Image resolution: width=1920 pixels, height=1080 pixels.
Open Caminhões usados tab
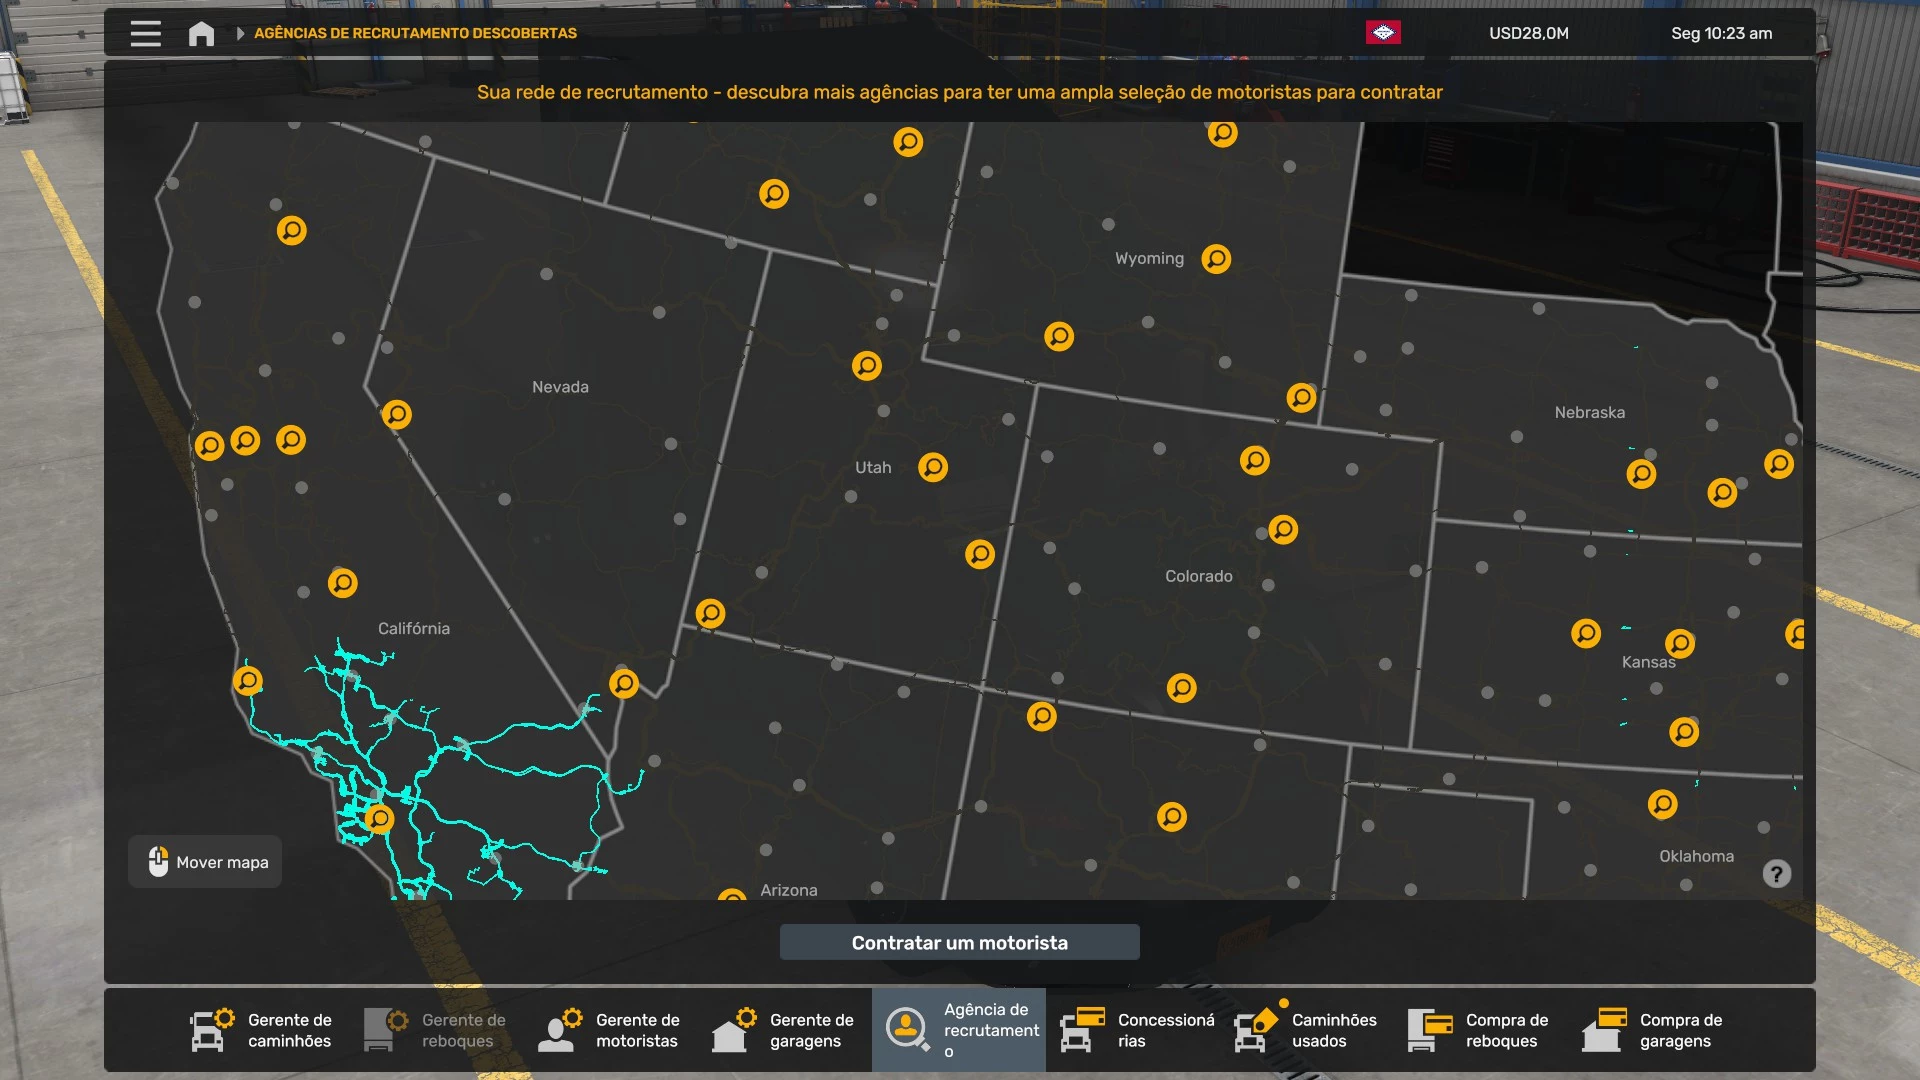(x=1306, y=1030)
